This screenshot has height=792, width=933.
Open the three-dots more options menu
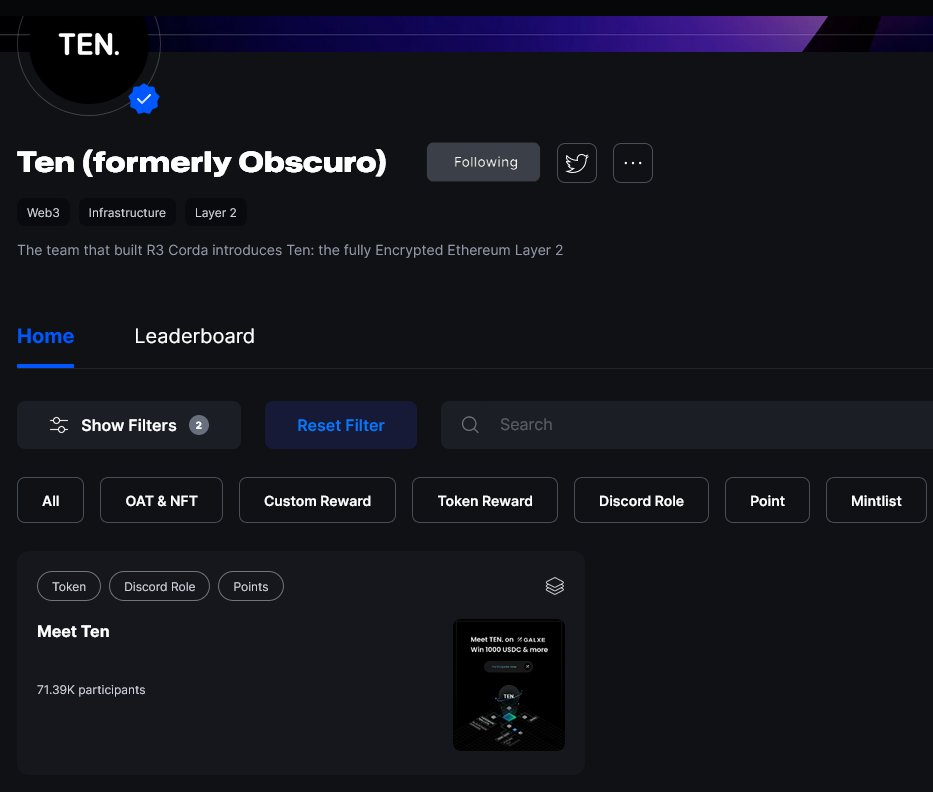pos(633,162)
